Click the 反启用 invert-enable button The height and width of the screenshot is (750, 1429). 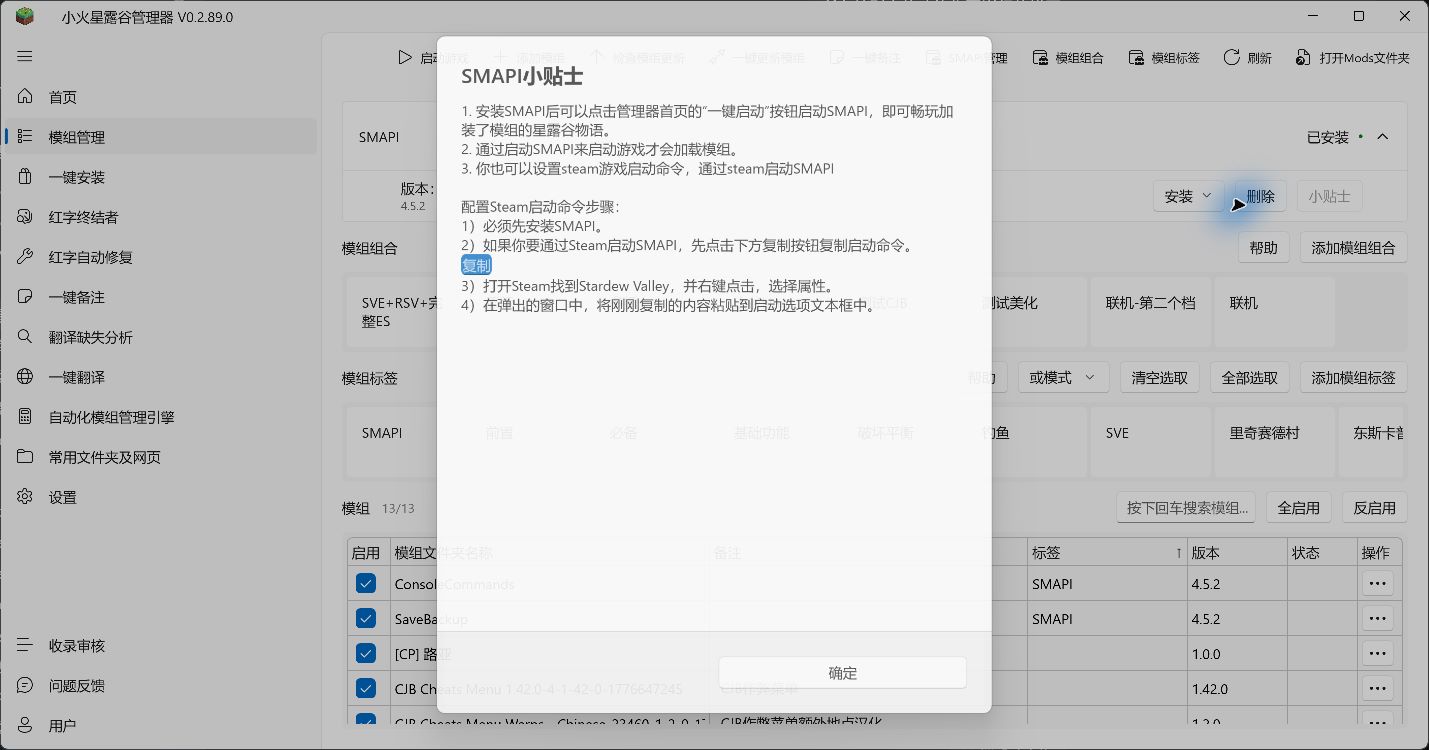(1374, 508)
